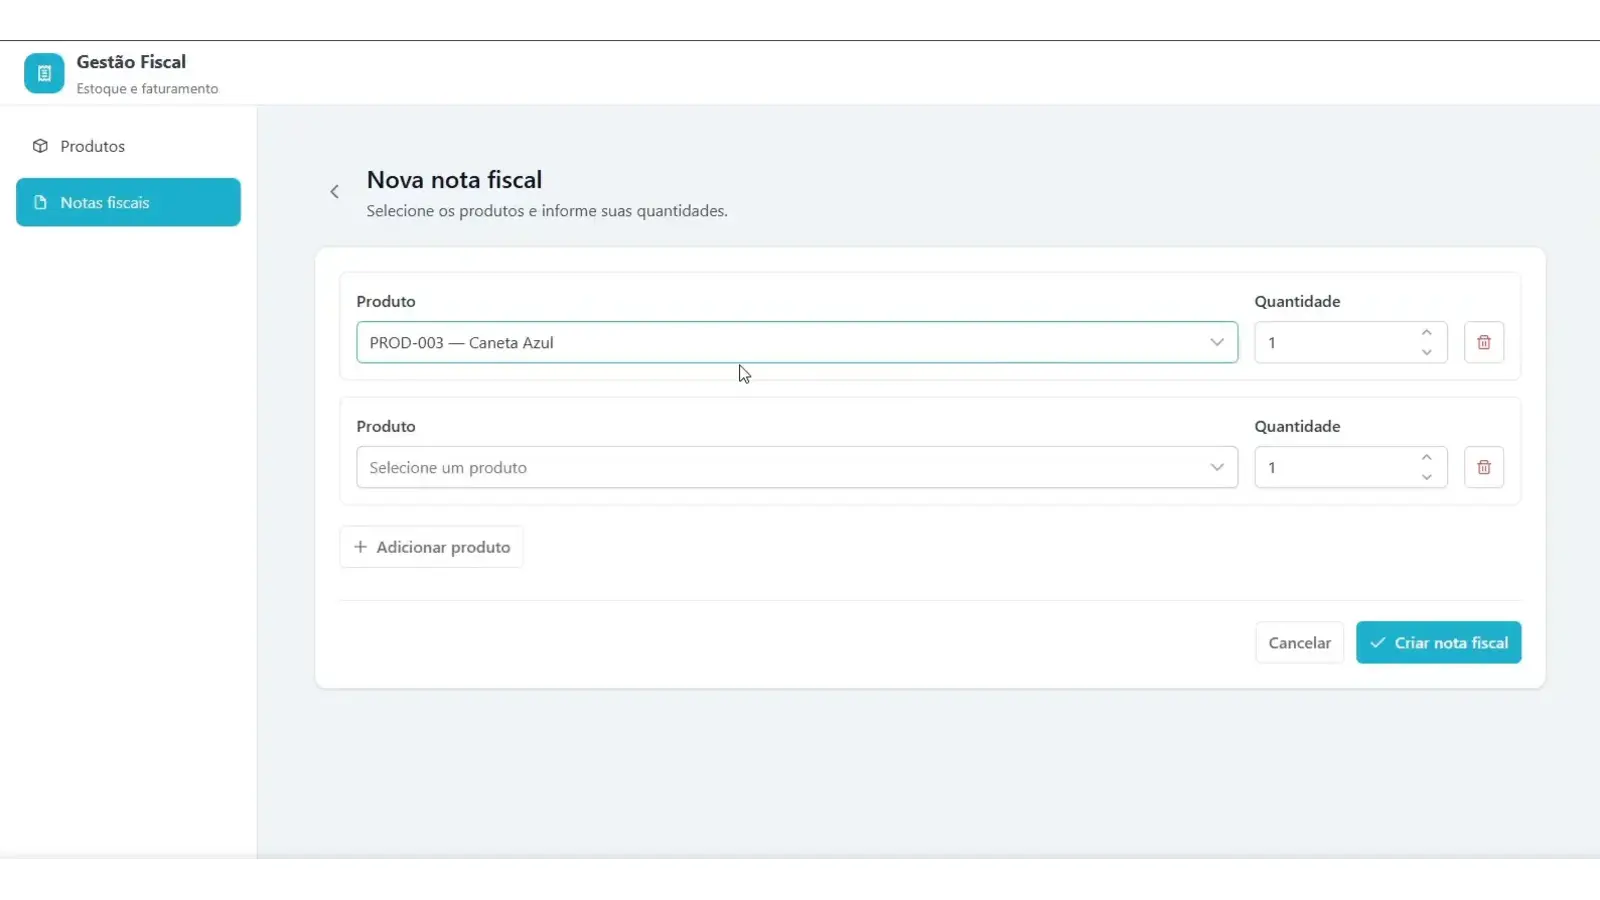Delete the empty product row via trash icon
Viewport: 1600px width, 900px height.
click(x=1484, y=467)
